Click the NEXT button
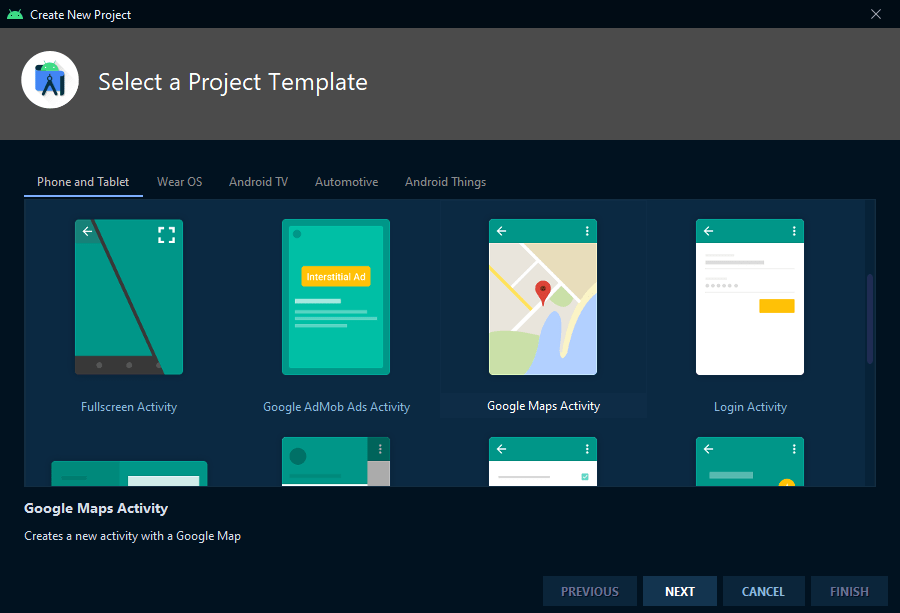Viewport: 900px width, 613px height. click(680, 591)
